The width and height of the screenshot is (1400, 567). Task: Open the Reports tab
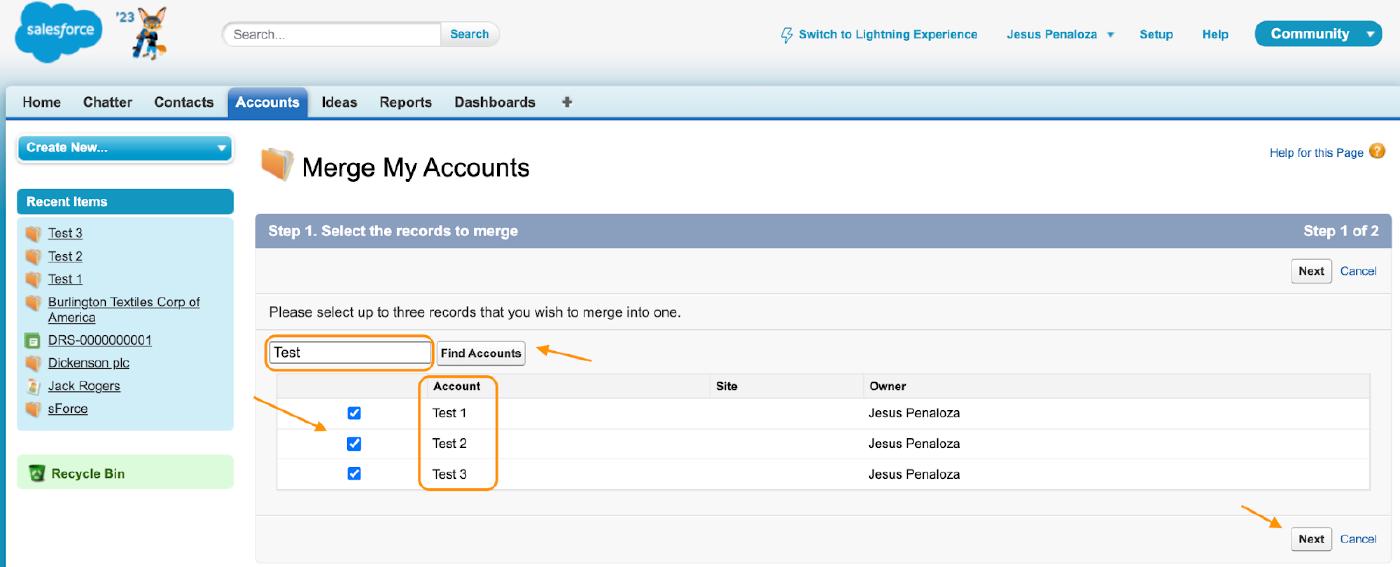[405, 102]
